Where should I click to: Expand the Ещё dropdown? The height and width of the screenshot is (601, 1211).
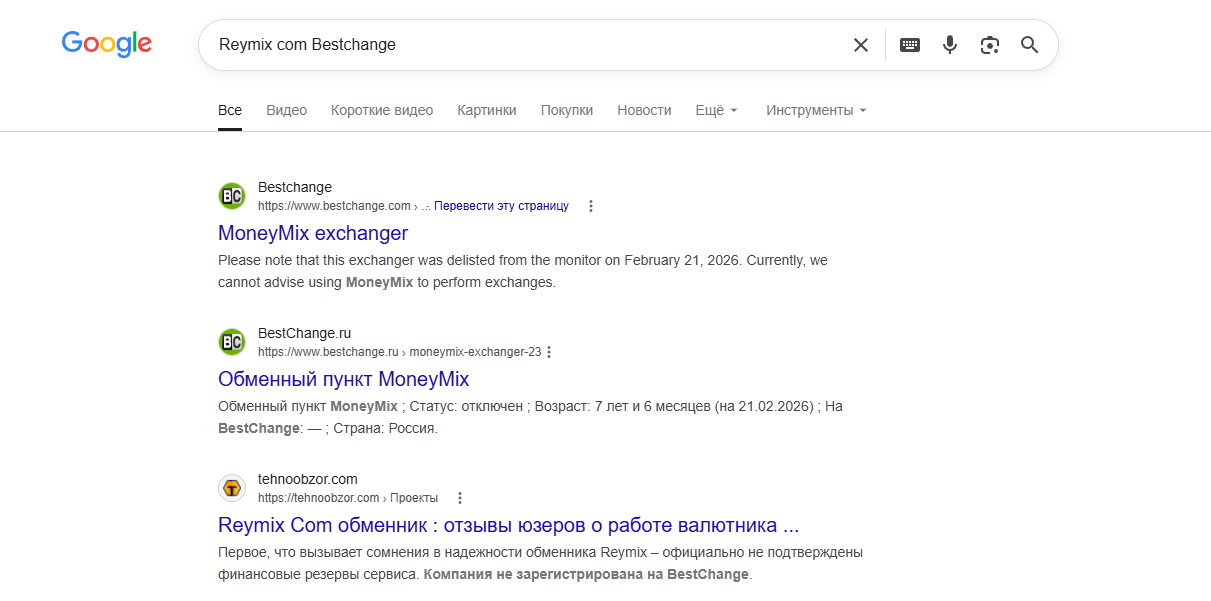[716, 110]
